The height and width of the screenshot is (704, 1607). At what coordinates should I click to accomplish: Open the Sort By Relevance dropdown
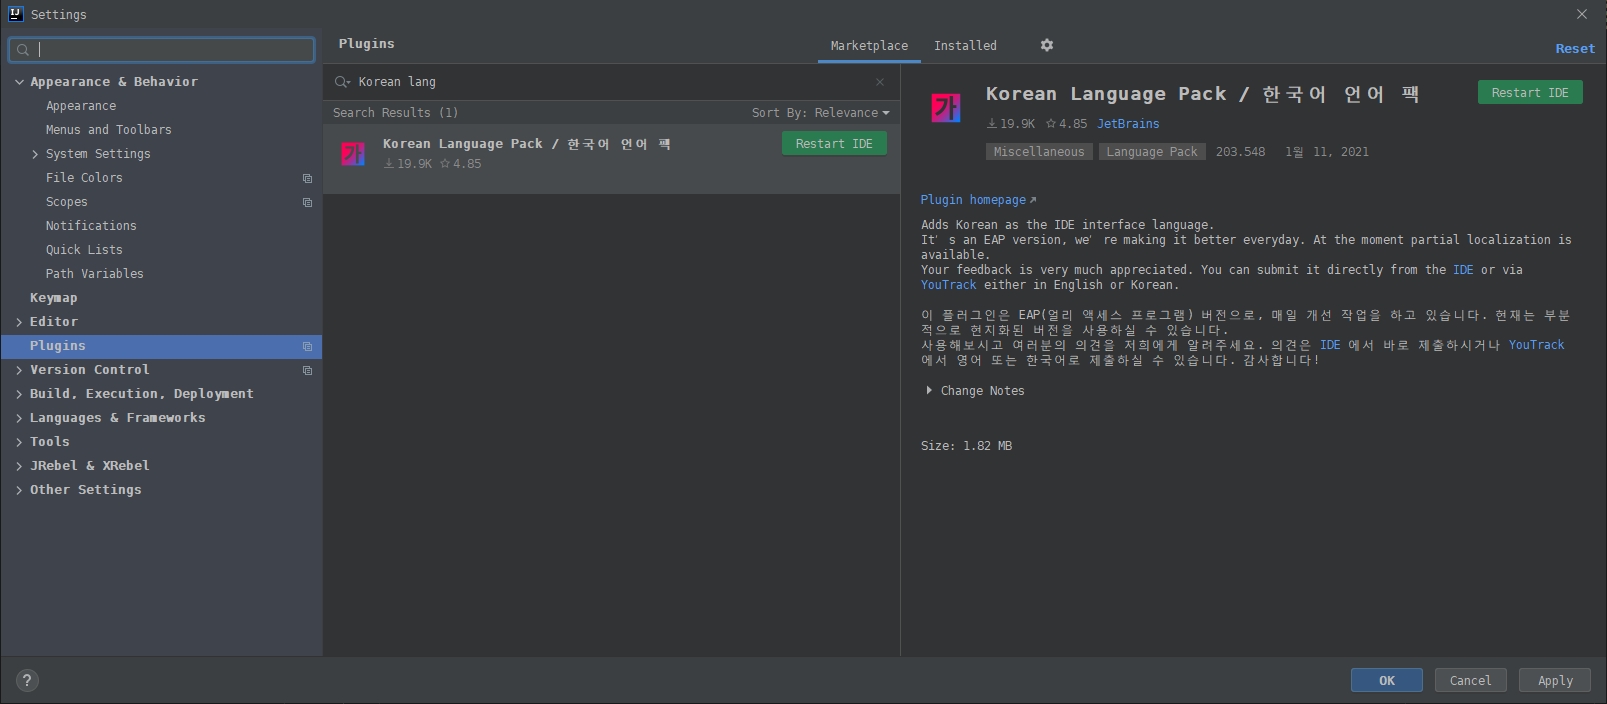coord(820,113)
